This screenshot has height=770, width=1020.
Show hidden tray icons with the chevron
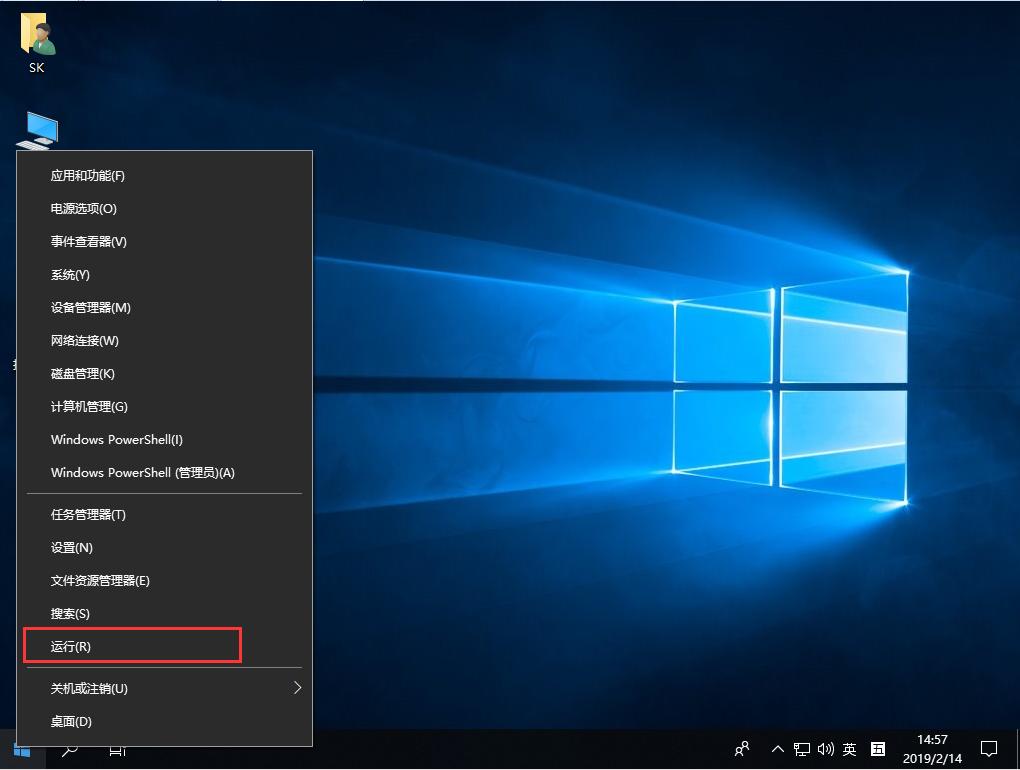[x=777, y=749]
